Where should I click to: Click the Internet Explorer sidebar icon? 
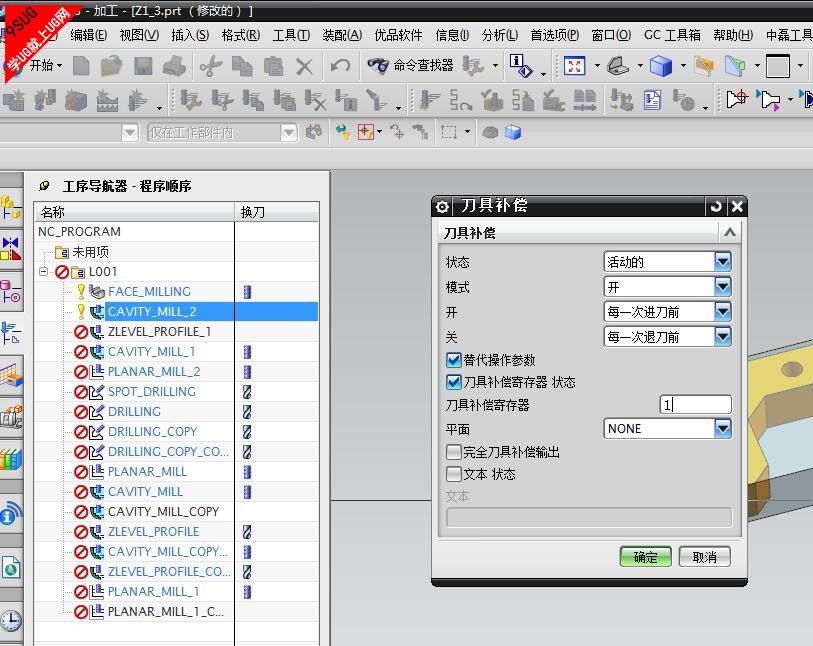tap(11, 568)
